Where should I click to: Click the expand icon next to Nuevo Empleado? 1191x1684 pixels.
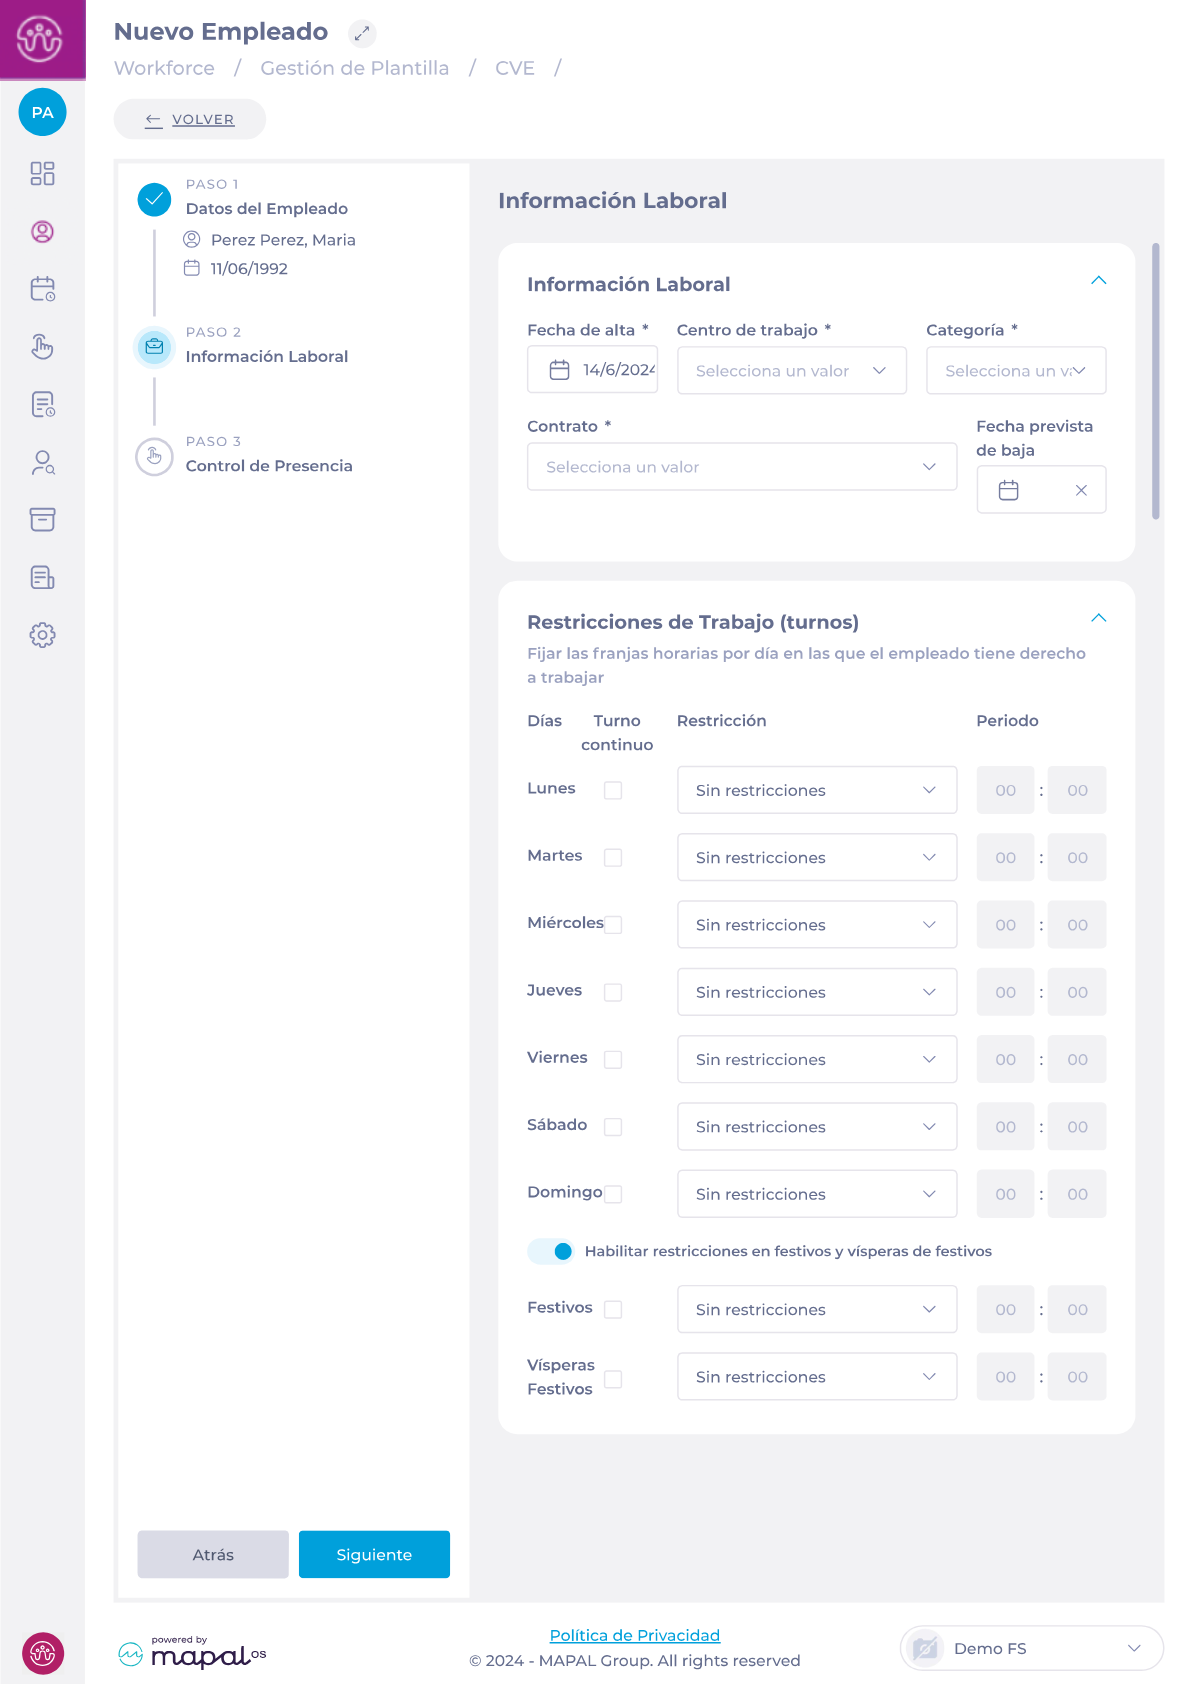(362, 33)
